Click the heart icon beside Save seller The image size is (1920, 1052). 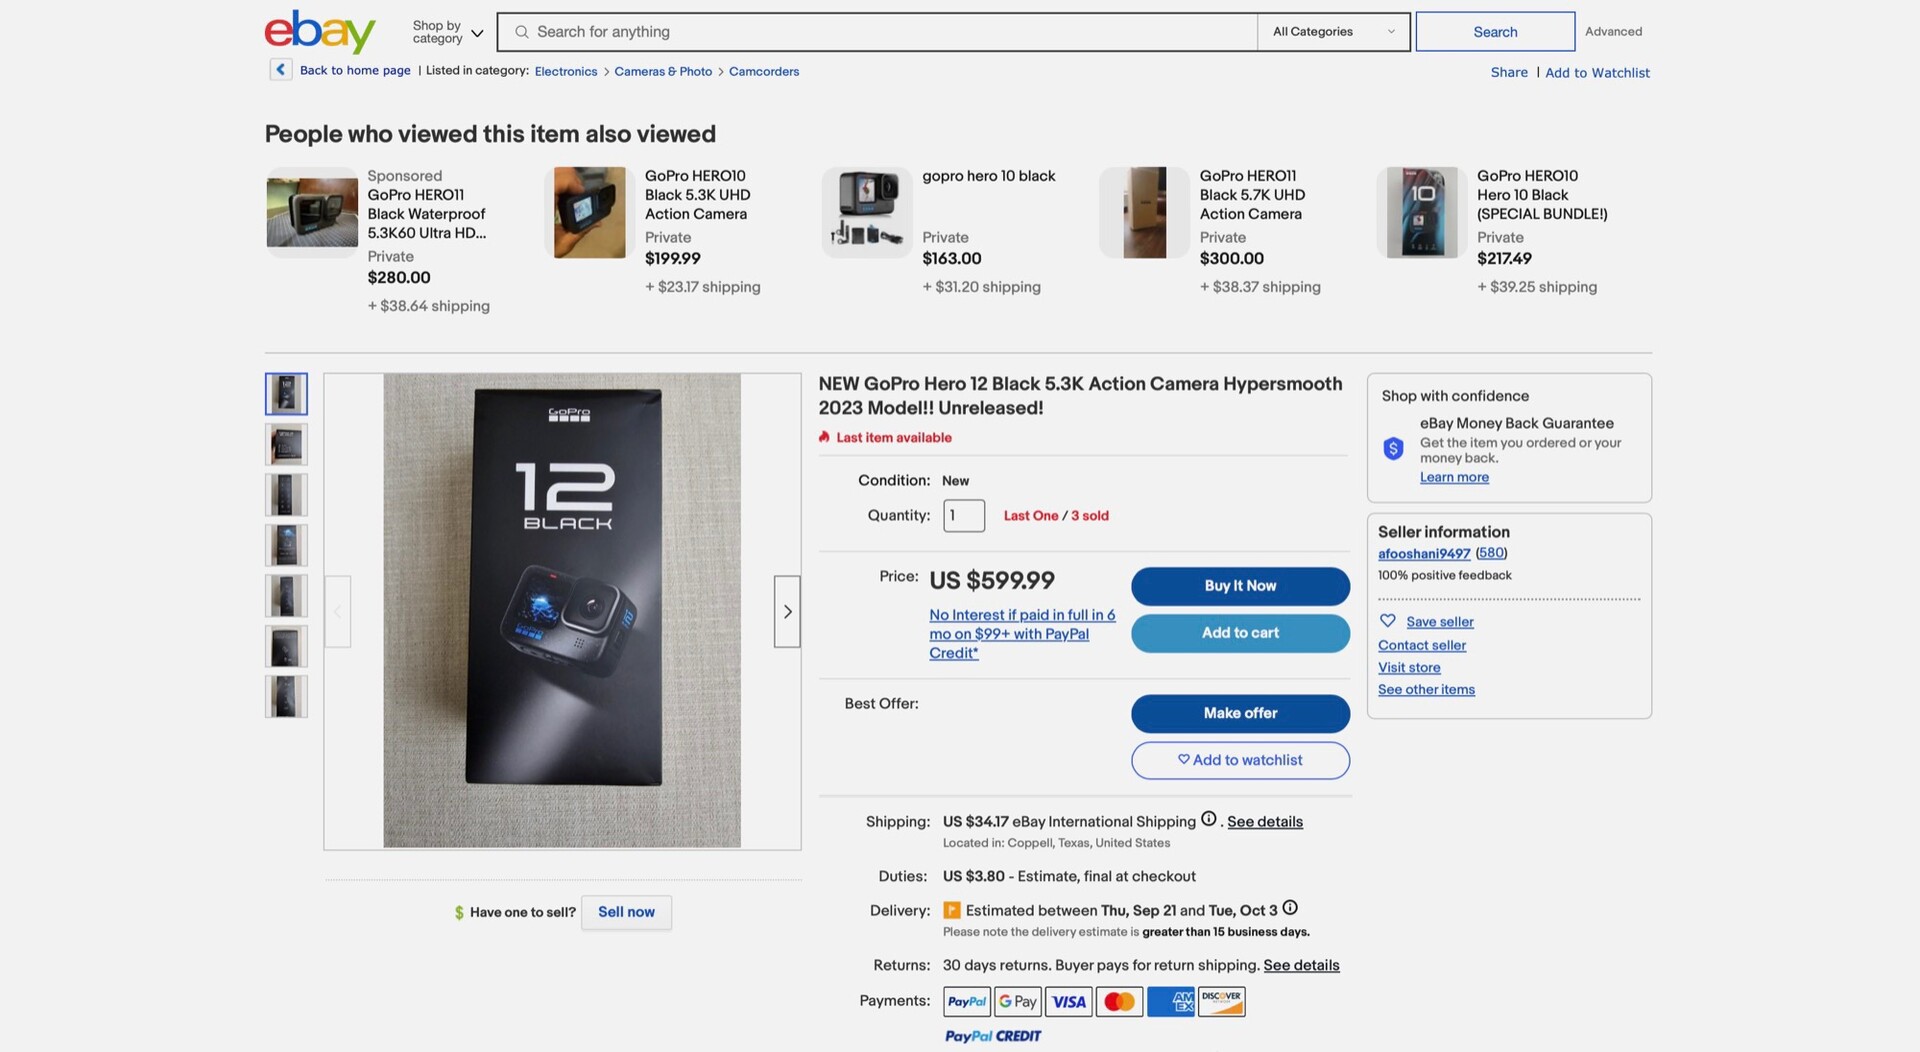(1387, 621)
